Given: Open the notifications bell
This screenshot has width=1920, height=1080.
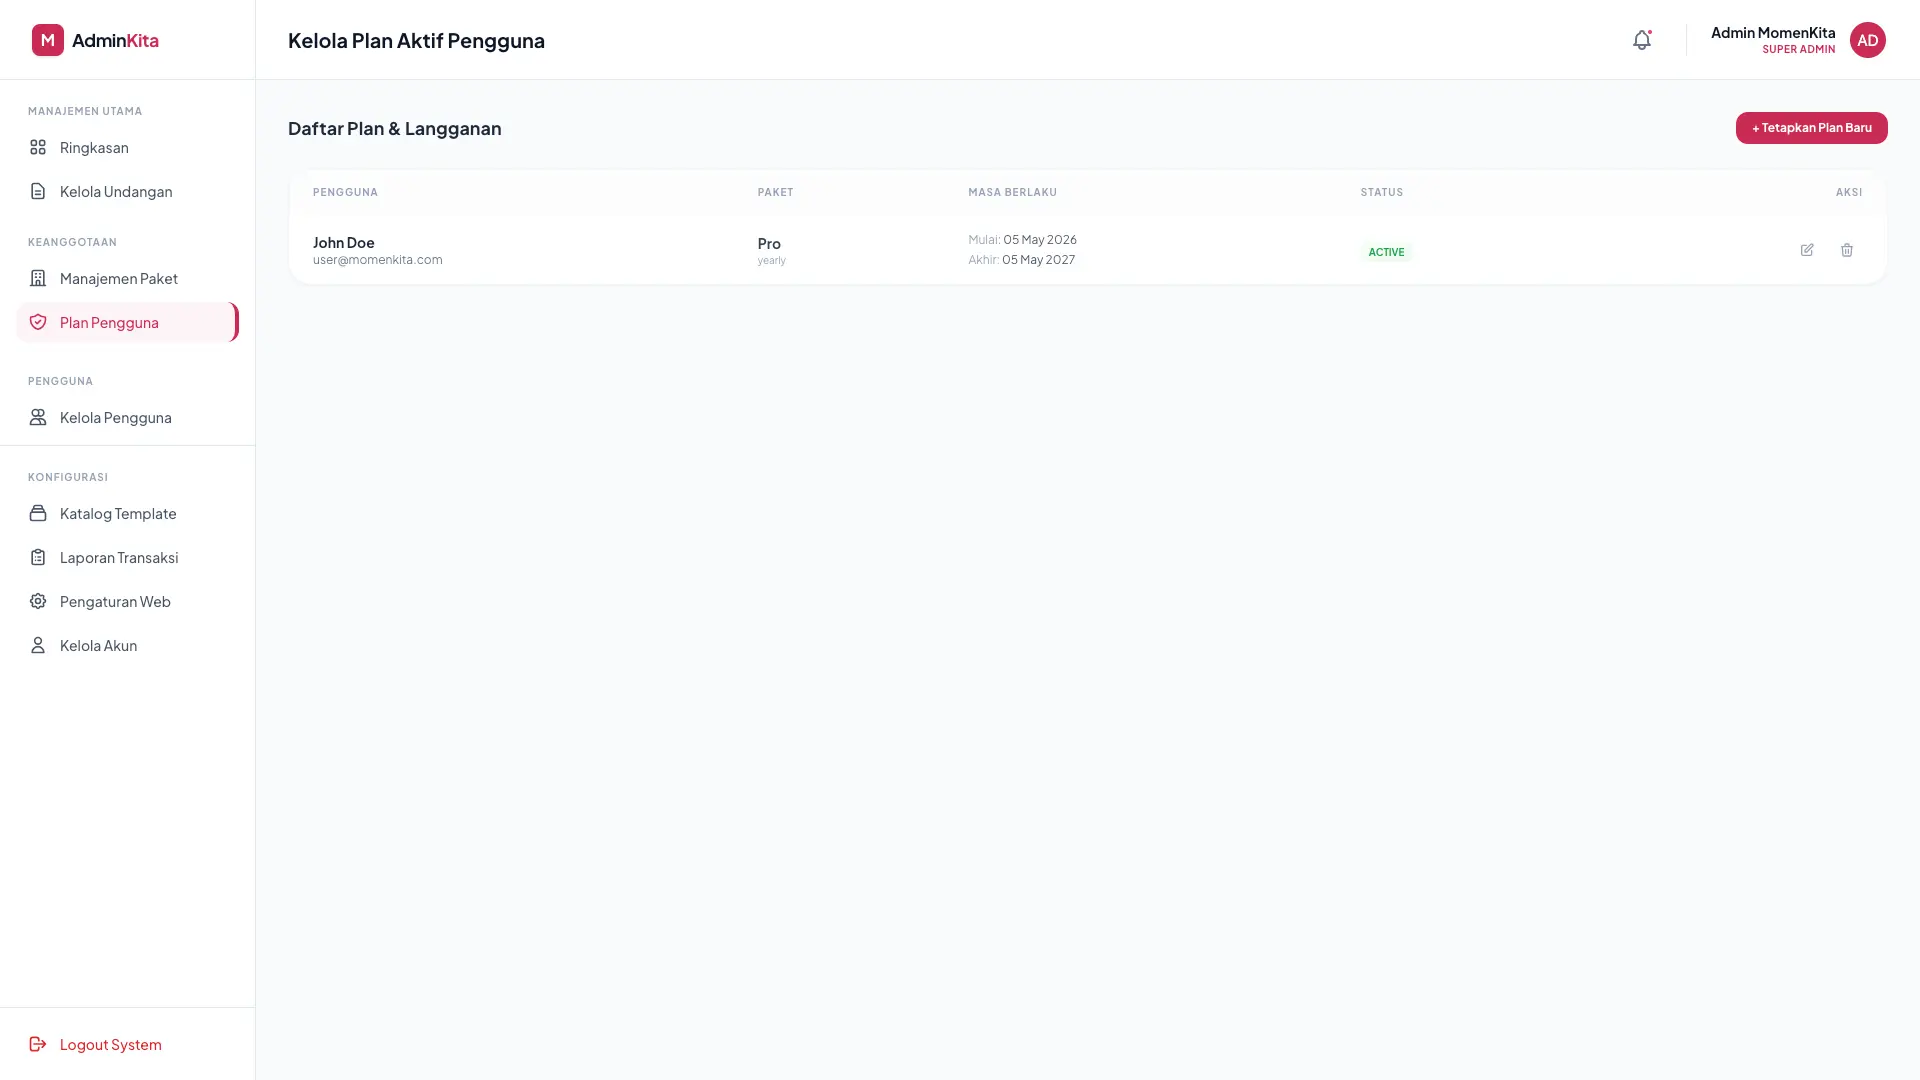Looking at the screenshot, I should 1642,40.
